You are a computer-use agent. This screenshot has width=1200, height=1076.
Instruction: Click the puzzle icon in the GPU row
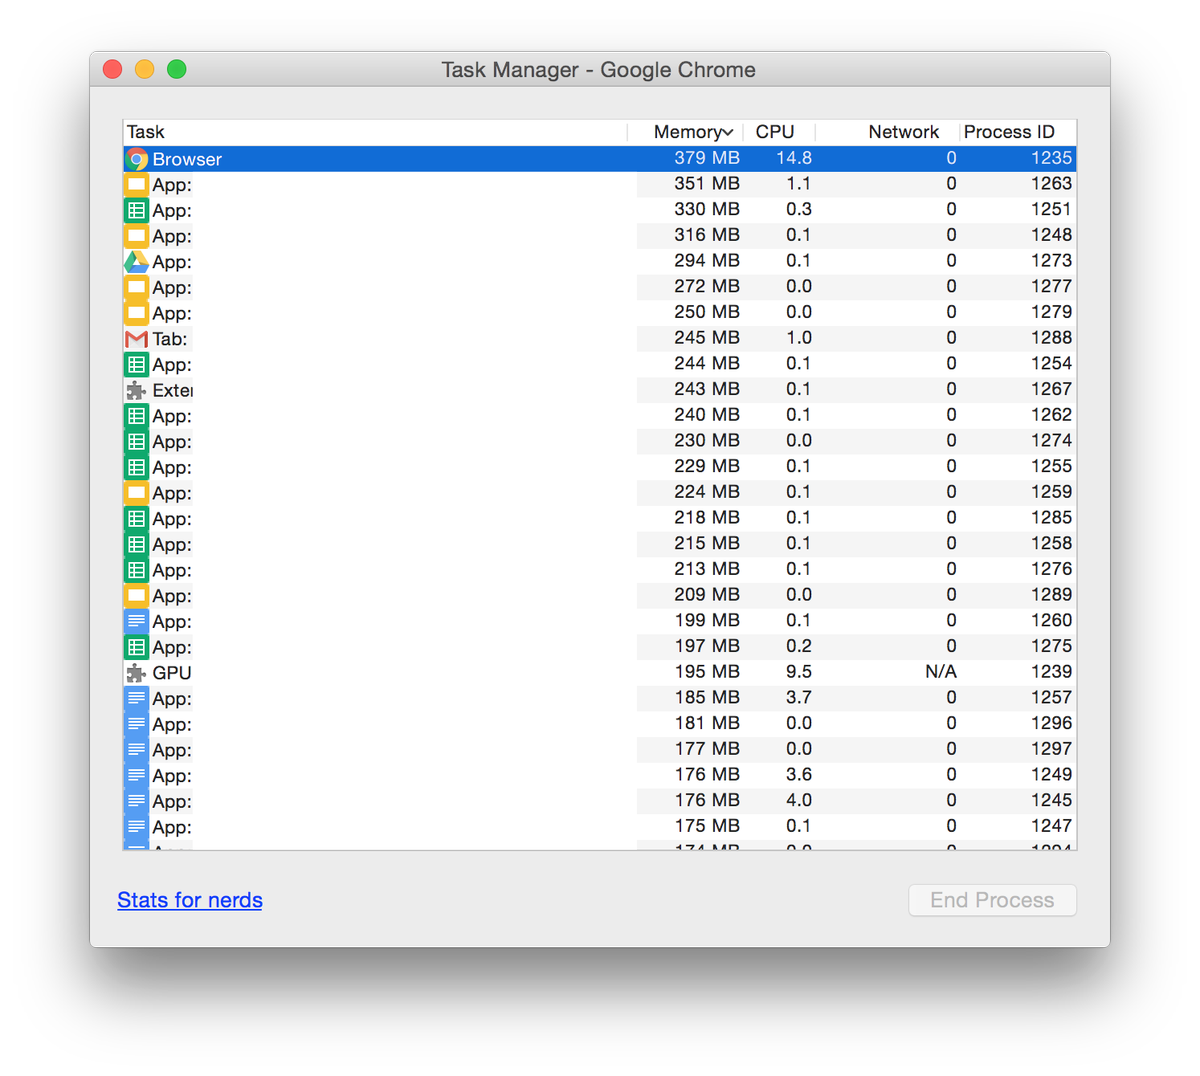[x=136, y=673]
